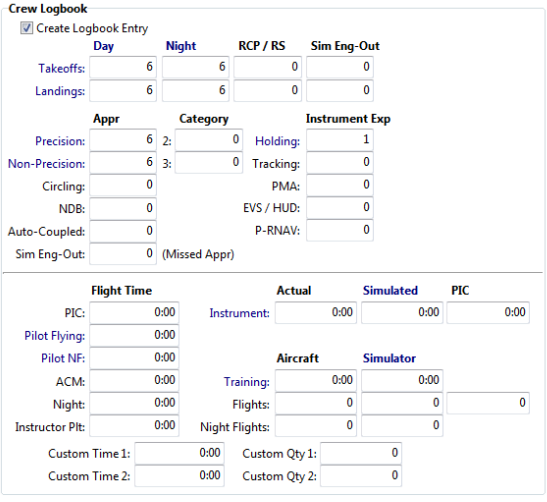
Task: Select the Training Simulator time field
Action: [402, 380]
